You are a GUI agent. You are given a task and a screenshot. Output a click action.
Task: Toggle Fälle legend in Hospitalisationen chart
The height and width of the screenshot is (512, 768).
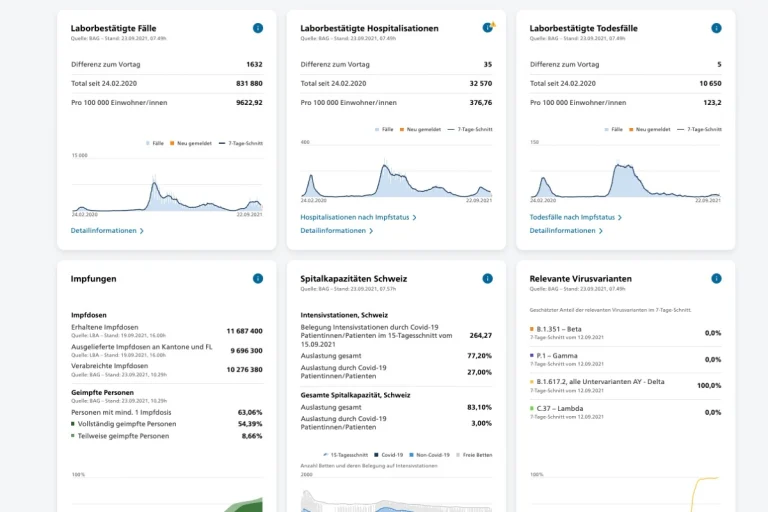pyautogui.click(x=384, y=129)
